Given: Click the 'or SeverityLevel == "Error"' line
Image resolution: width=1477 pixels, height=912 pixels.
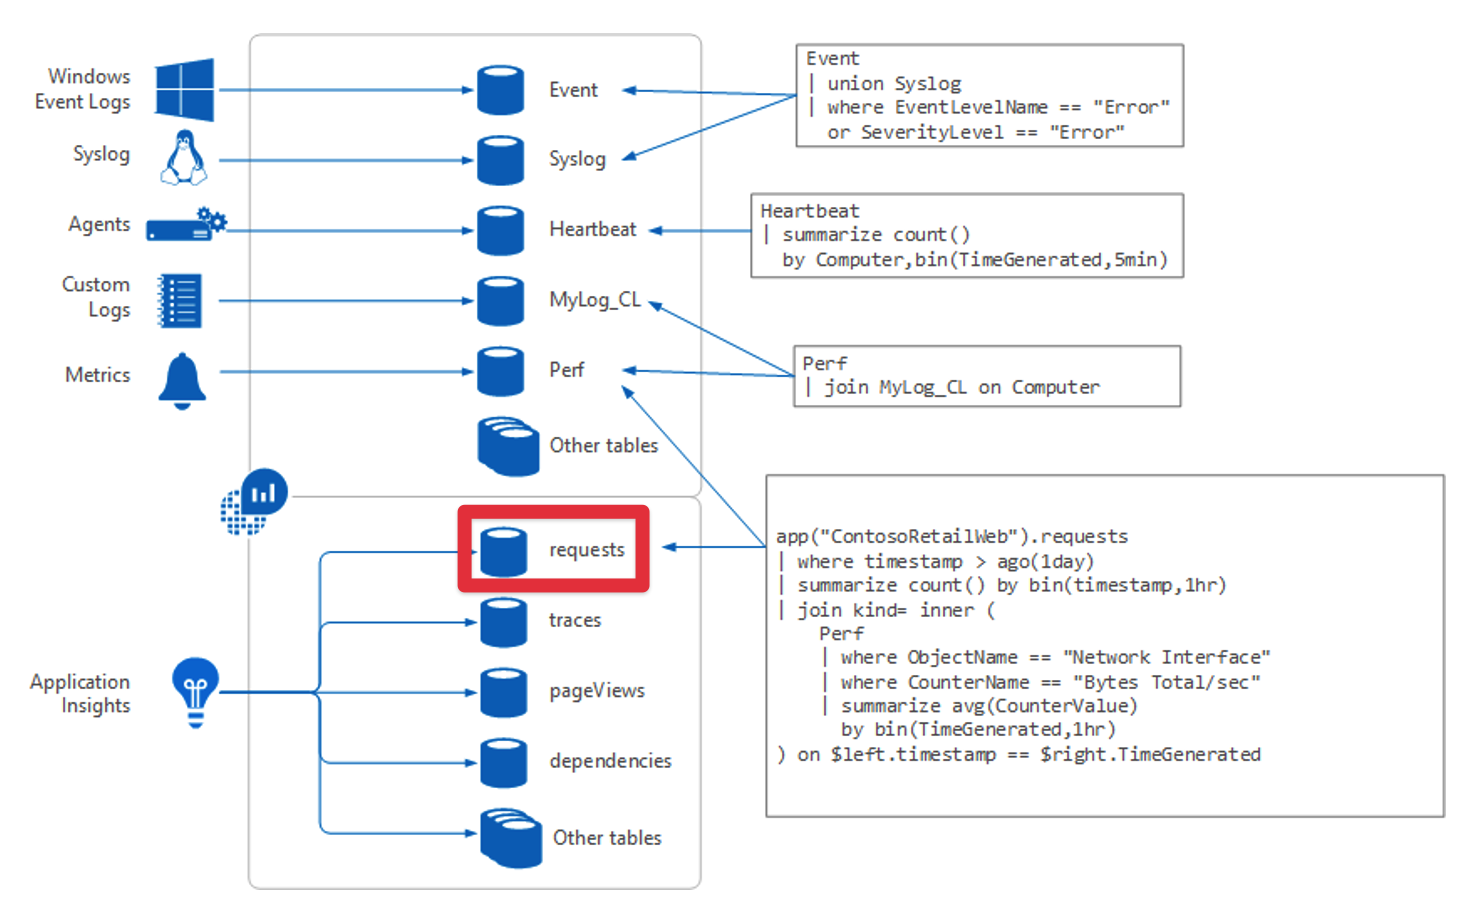Looking at the screenshot, I should pos(976,132).
